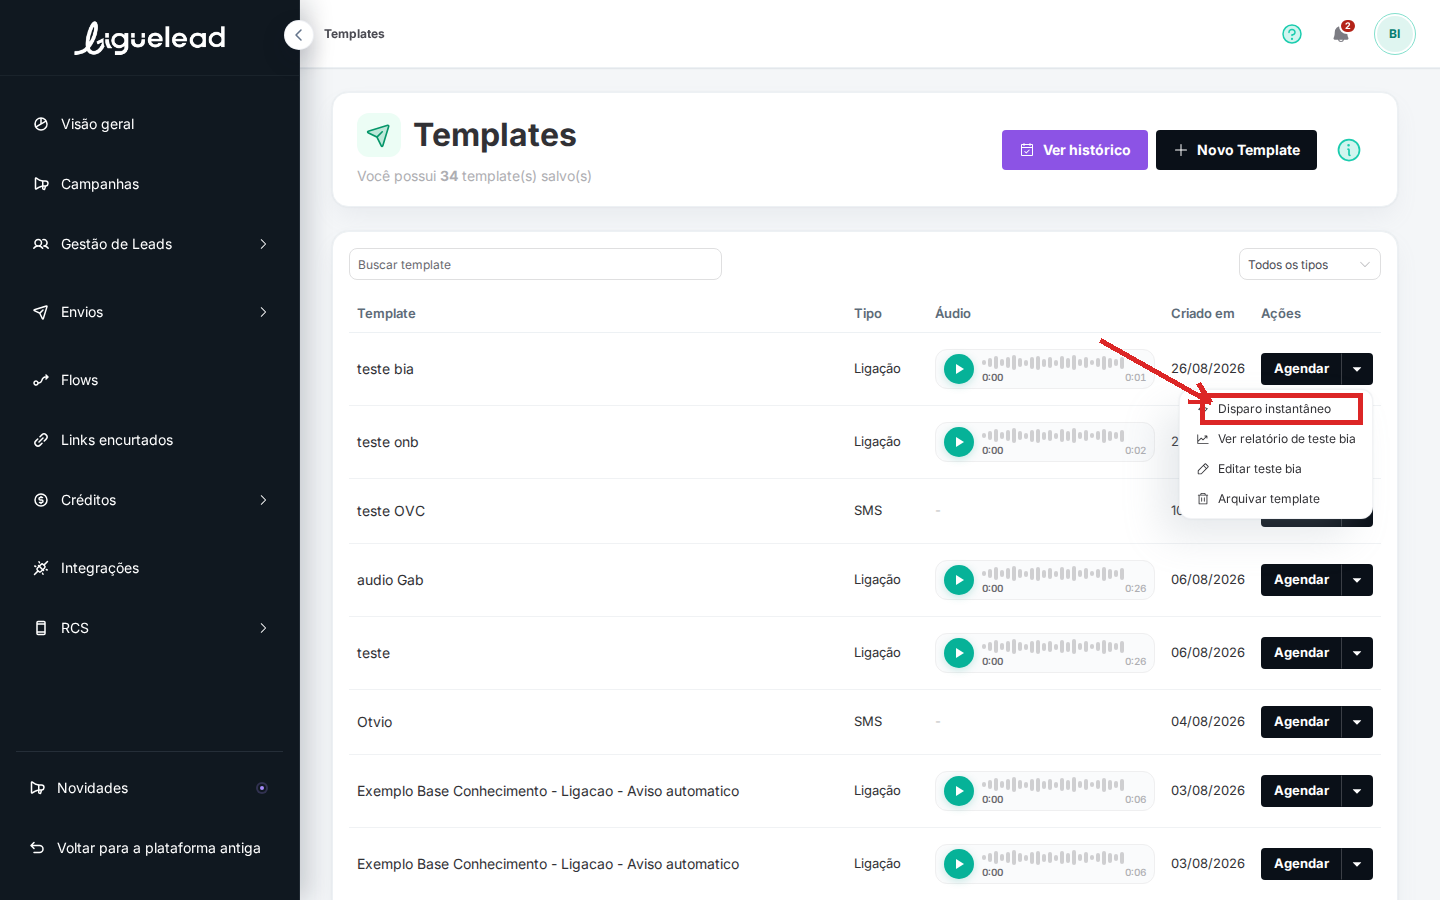This screenshot has width=1440, height=900.
Task: Choose Arquivar template from the menu
Action: click(1276, 499)
